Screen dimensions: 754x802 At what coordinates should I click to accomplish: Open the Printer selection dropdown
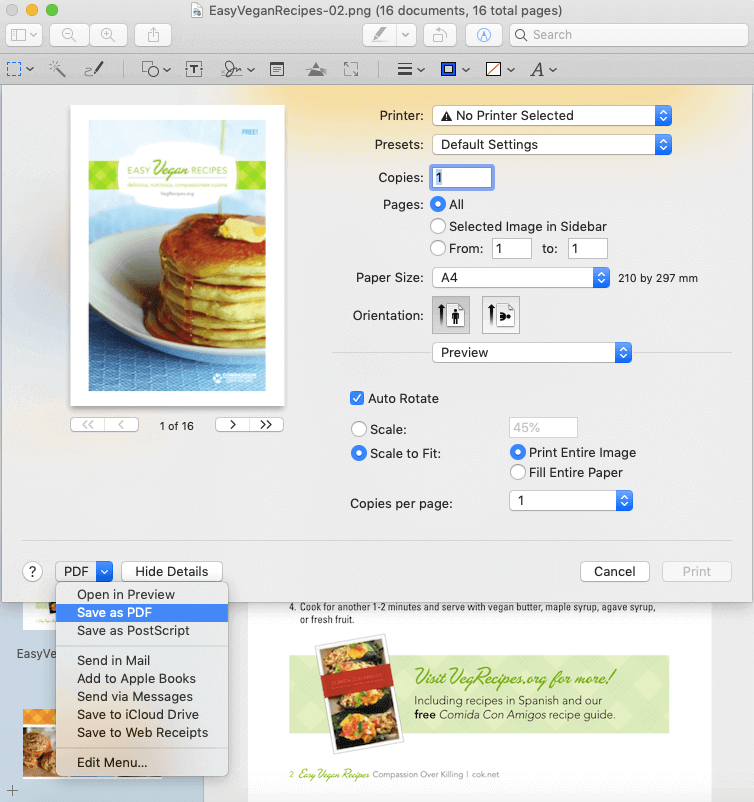(x=551, y=116)
